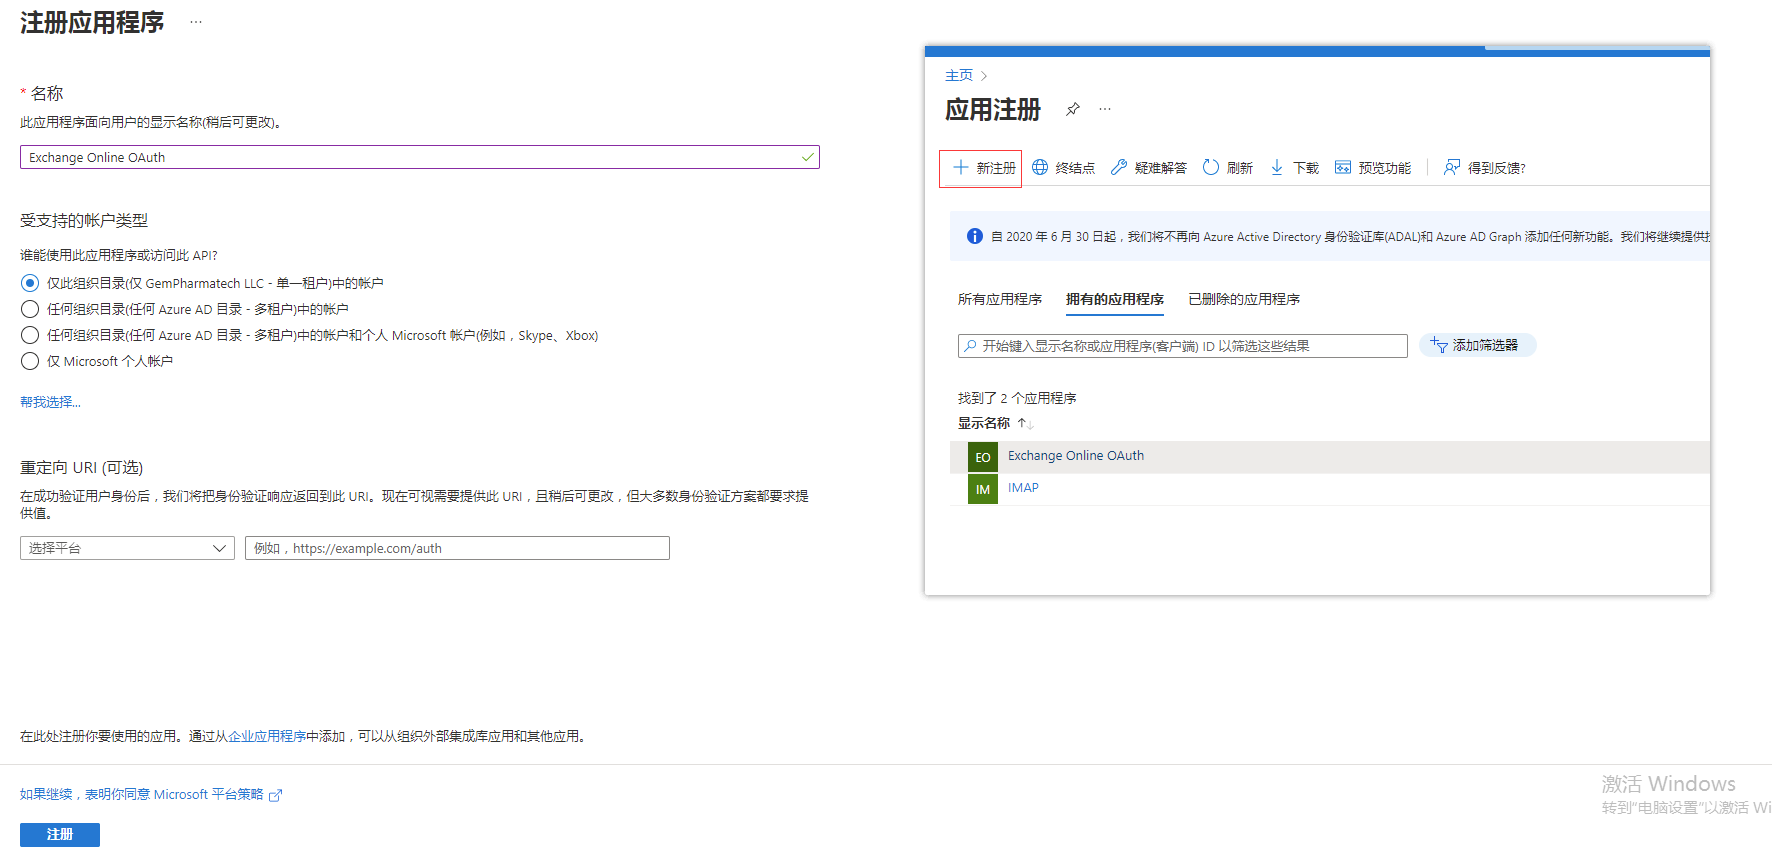The image size is (1772, 855).
Task: Click the 新注册 toolbar button
Action: 981,168
